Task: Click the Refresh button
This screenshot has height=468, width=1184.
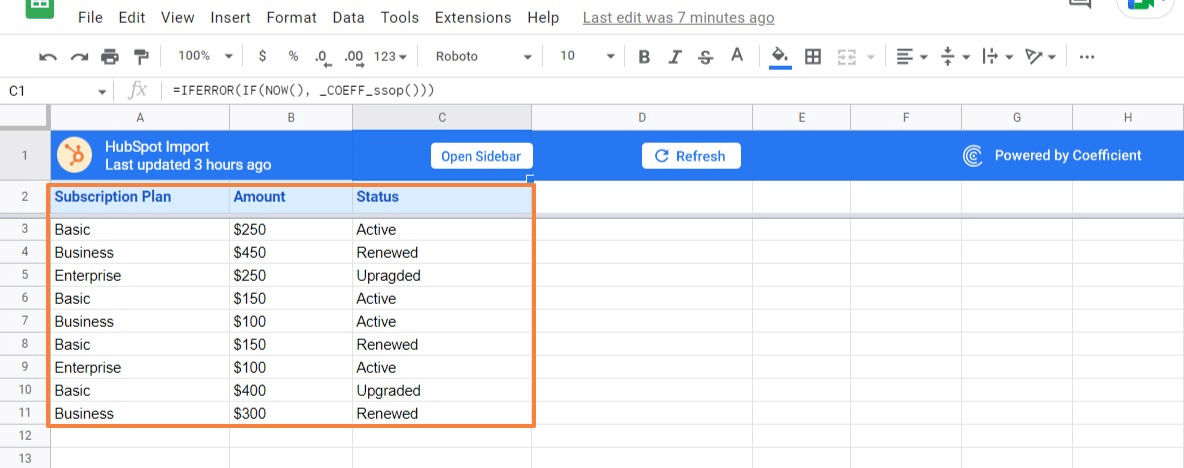Action: 690,156
